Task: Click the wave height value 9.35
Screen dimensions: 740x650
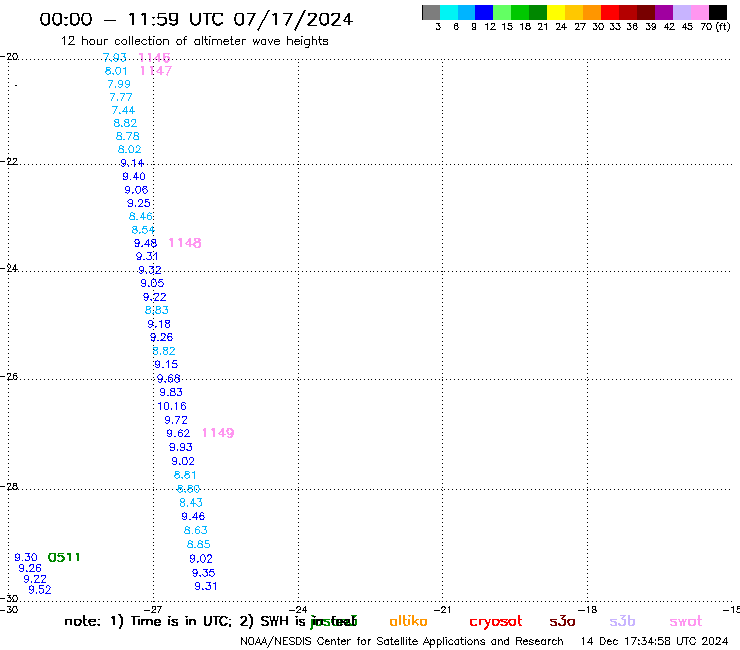Action: pos(203,573)
